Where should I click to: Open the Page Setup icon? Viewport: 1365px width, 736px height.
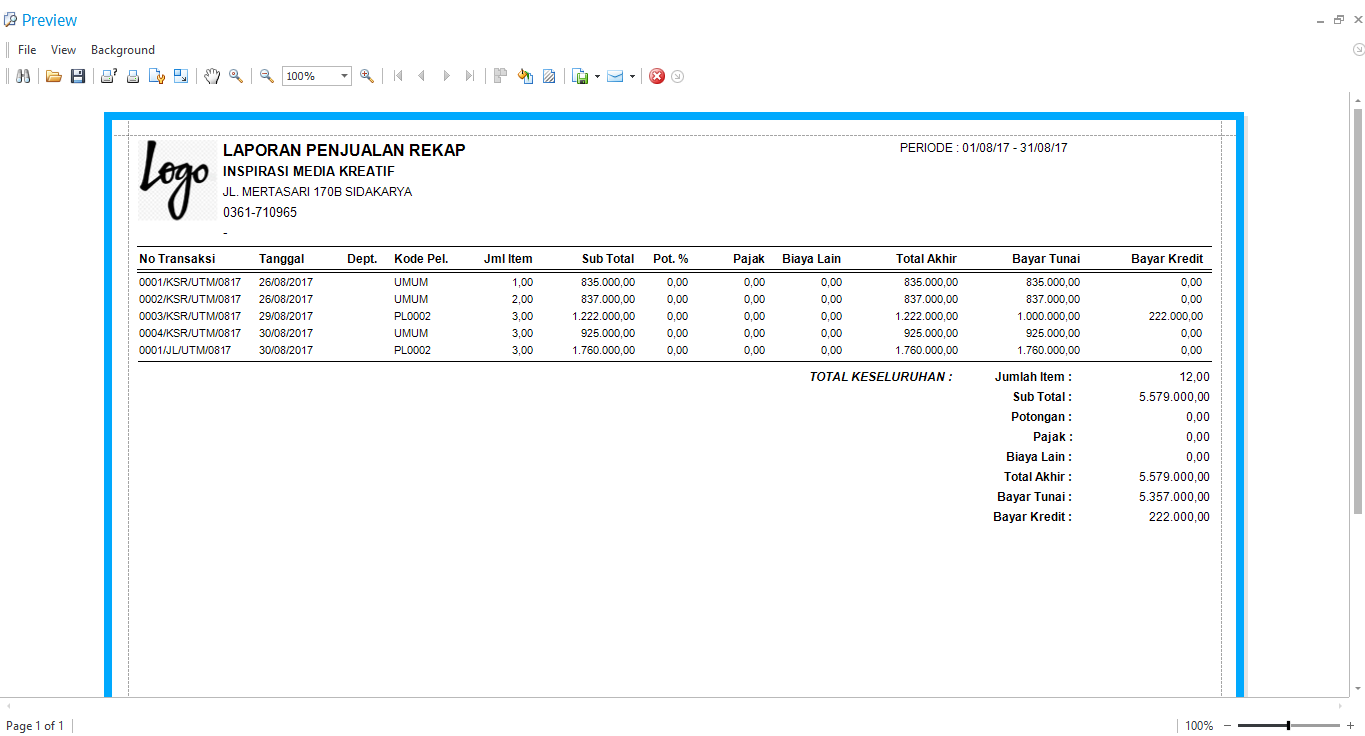[157, 76]
